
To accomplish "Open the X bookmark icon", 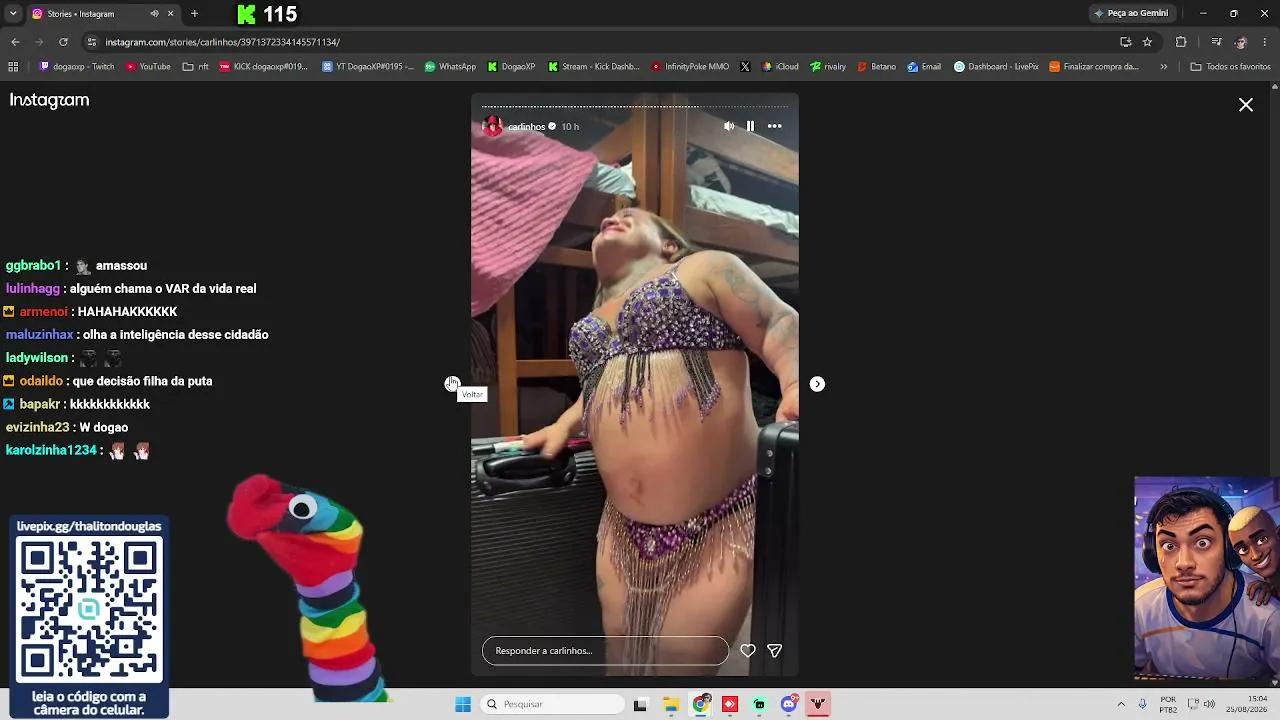I will click(745, 67).
